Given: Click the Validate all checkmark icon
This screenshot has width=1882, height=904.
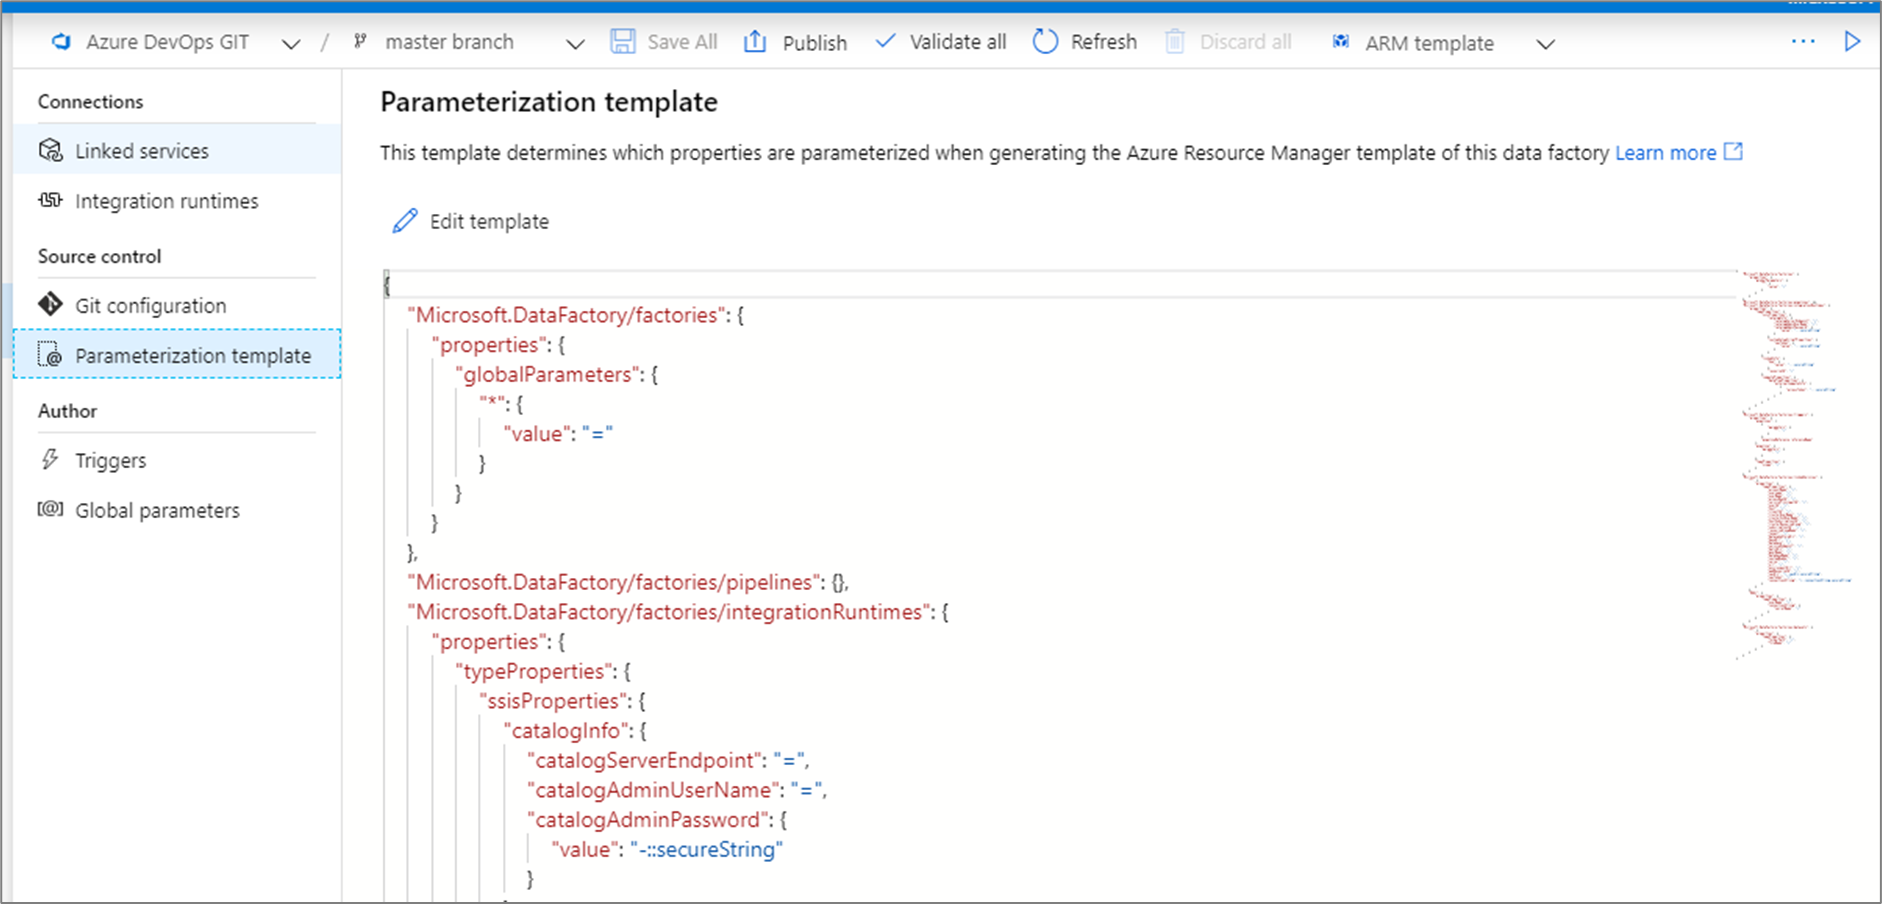Looking at the screenshot, I should click(x=885, y=41).
